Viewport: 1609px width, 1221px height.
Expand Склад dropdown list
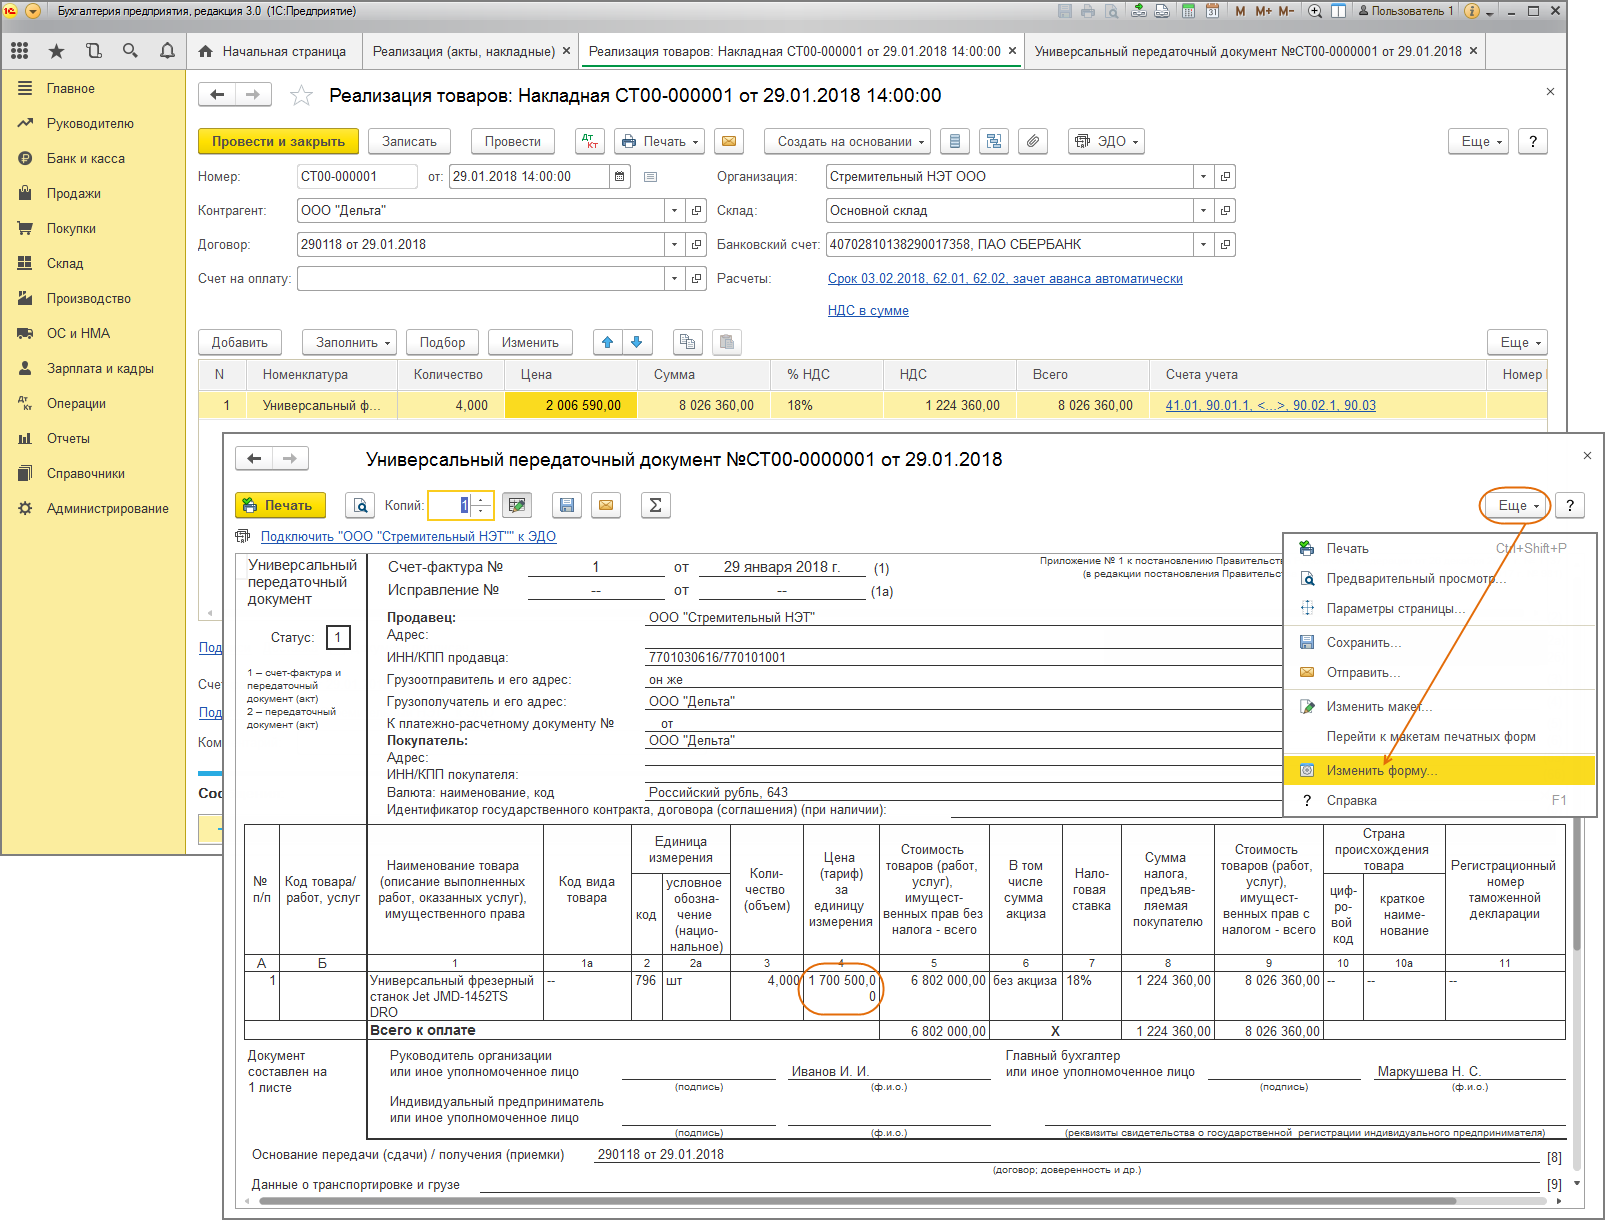(1203, 211)
